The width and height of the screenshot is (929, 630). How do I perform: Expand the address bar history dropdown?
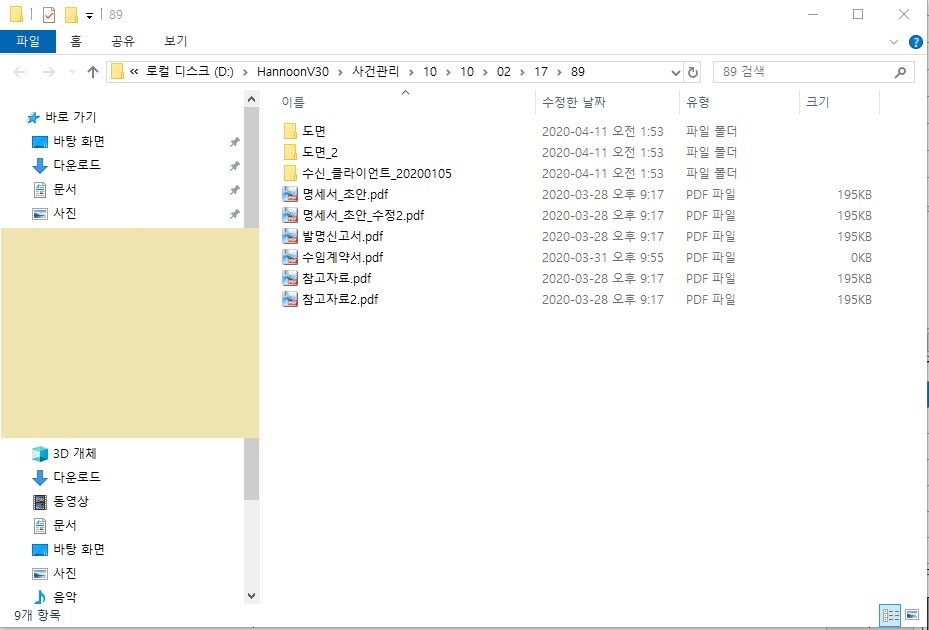675,72
